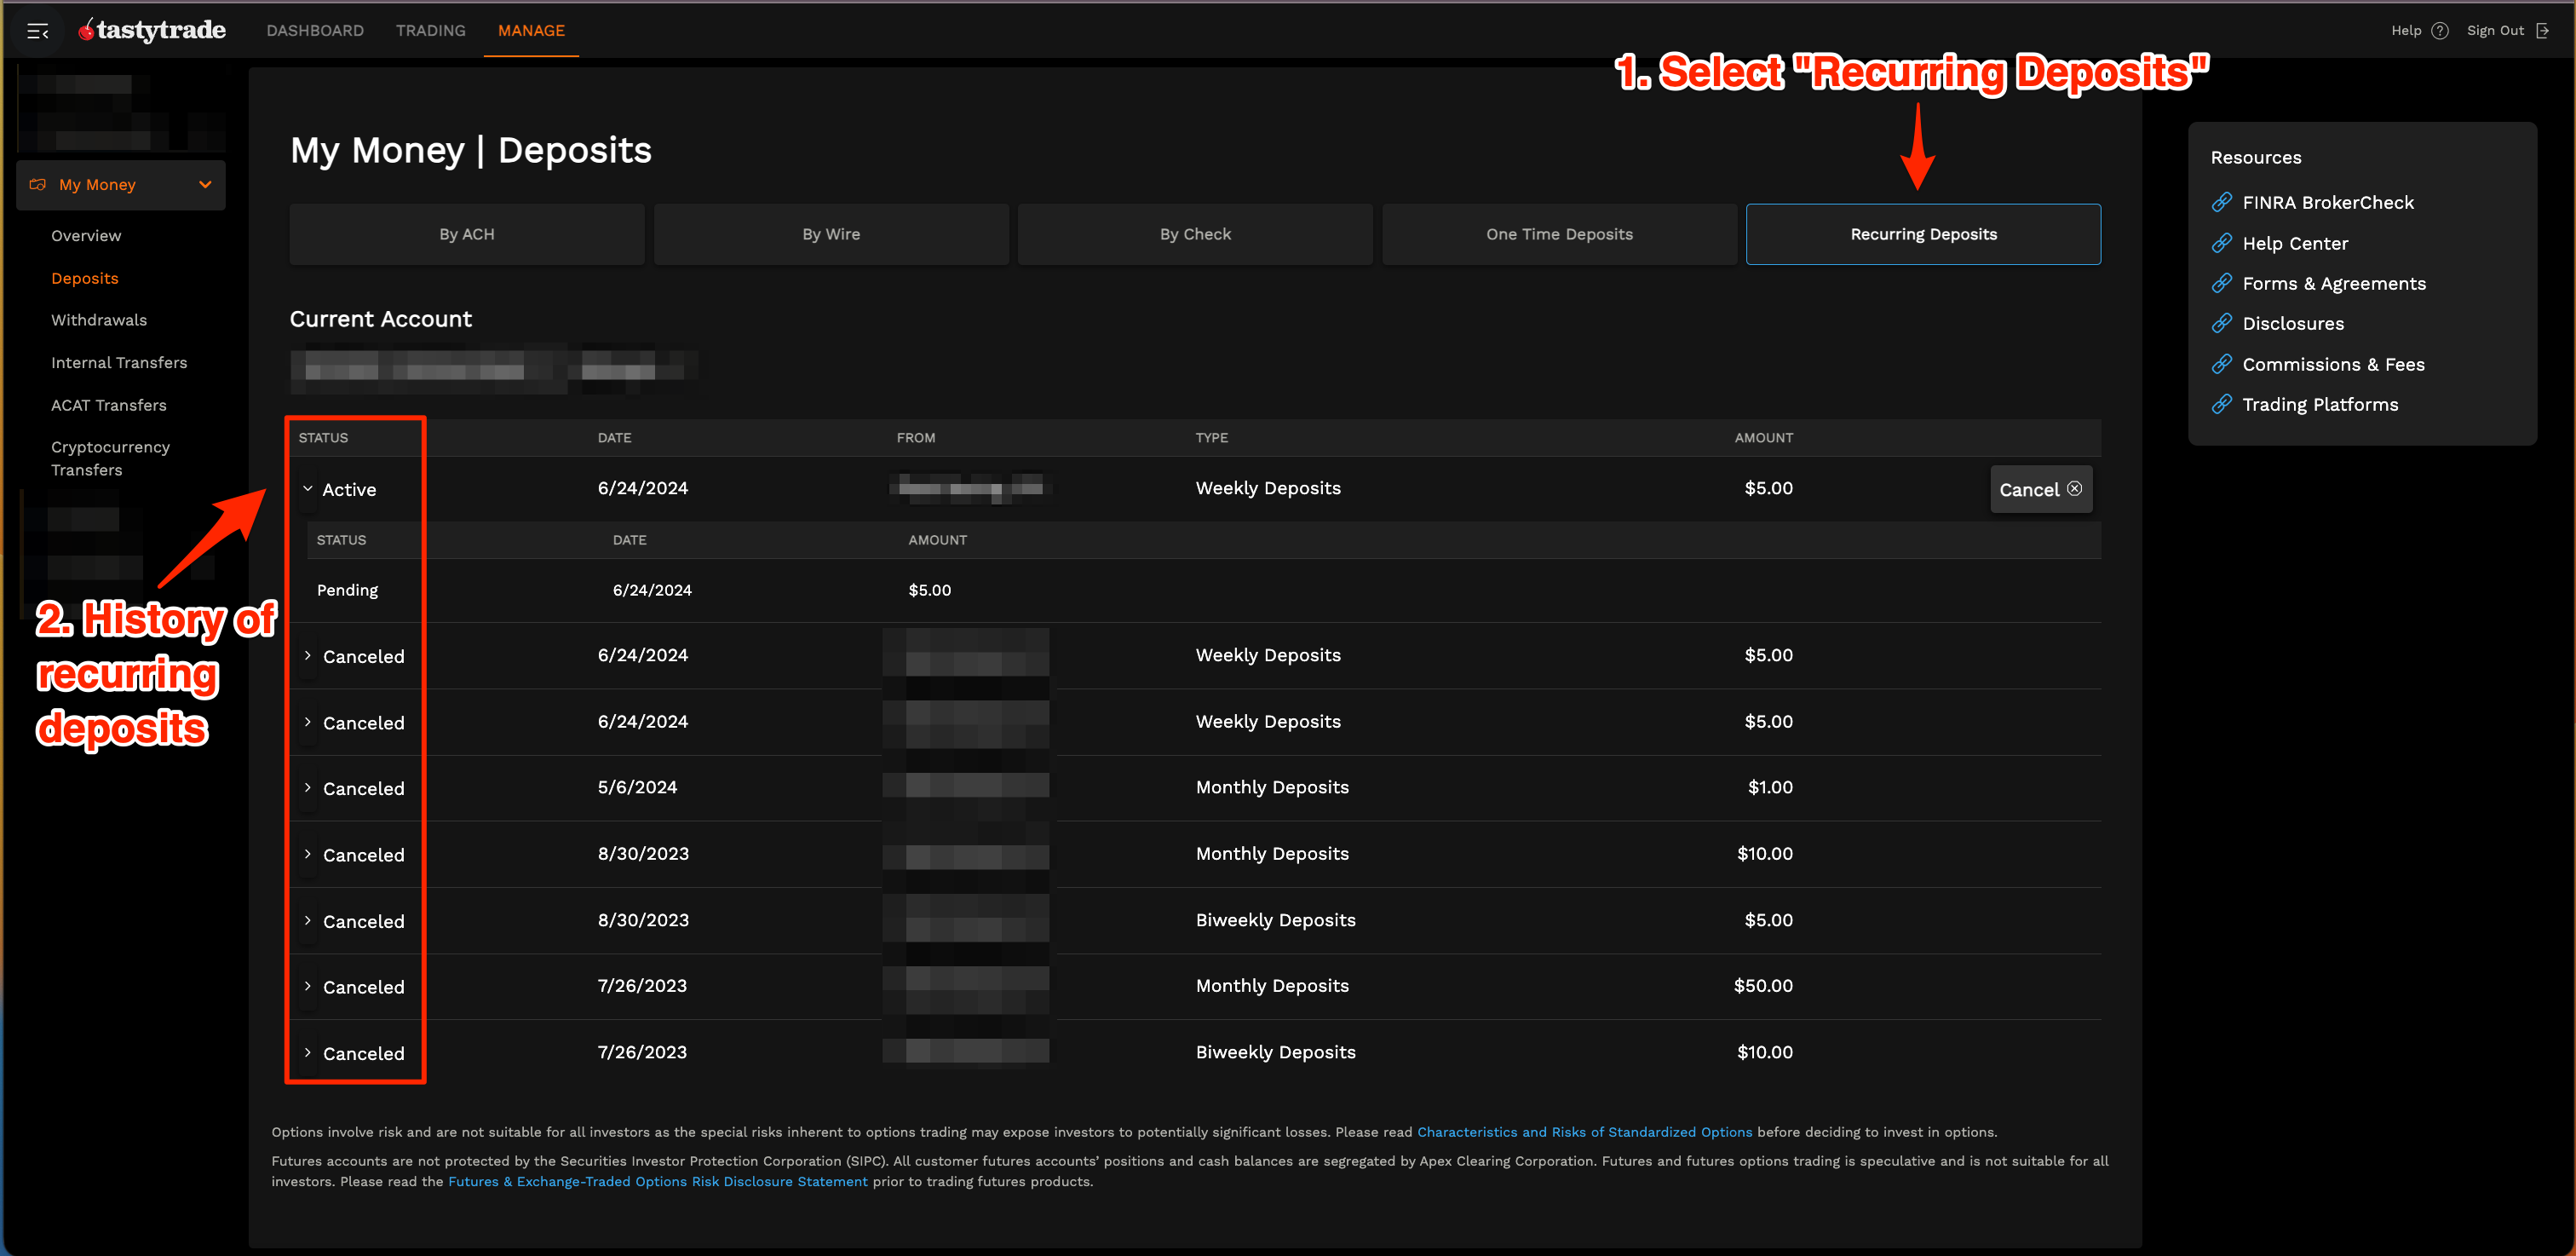2576x1256 pixels.
Task: Select the By Wire tab
Action: 831,233
